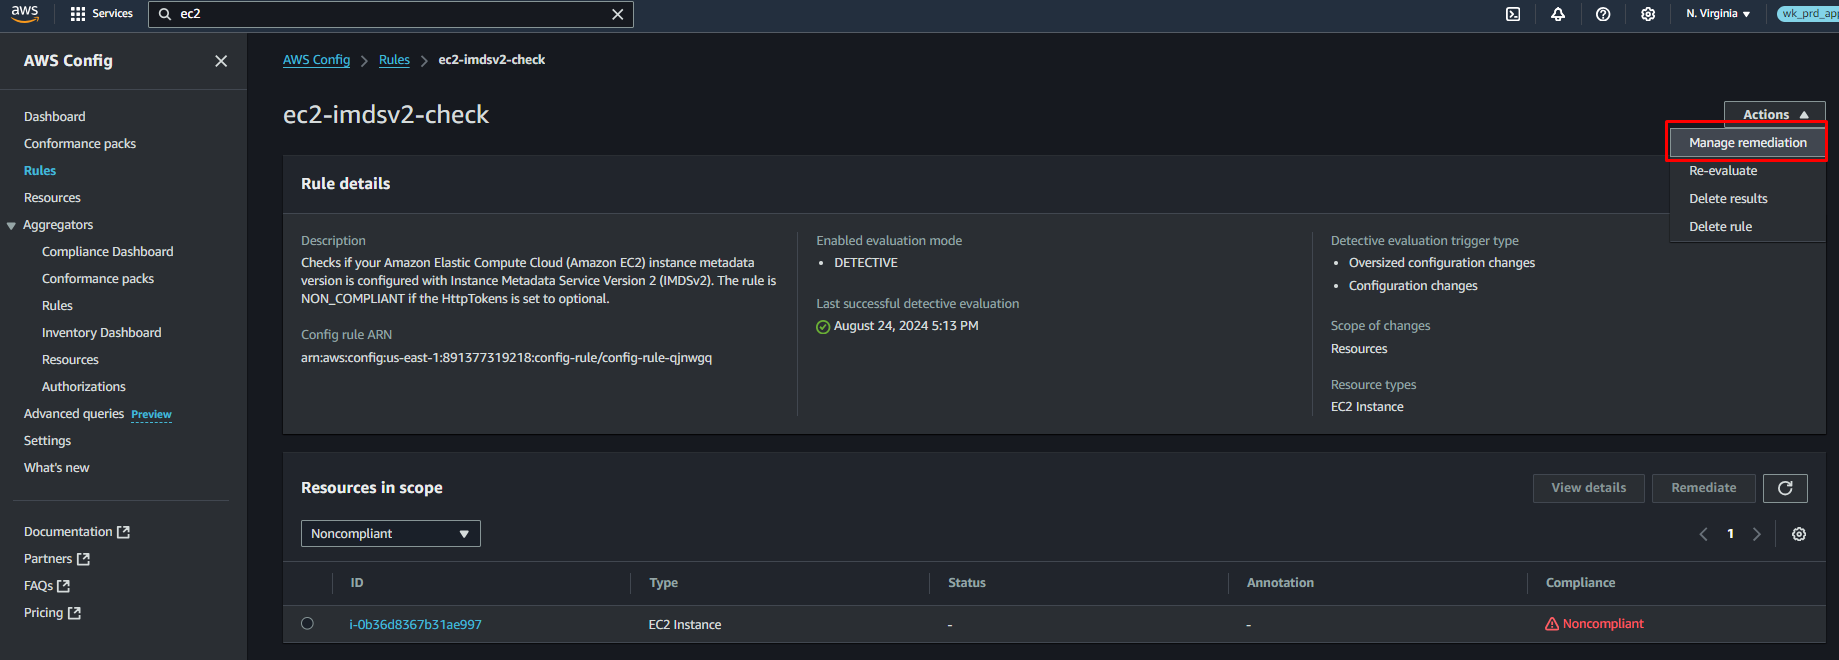Screen dimensions: 1839x660
Task: Select Re-evaluate in the Actions menu
Action: click(x=1723, y=171)
